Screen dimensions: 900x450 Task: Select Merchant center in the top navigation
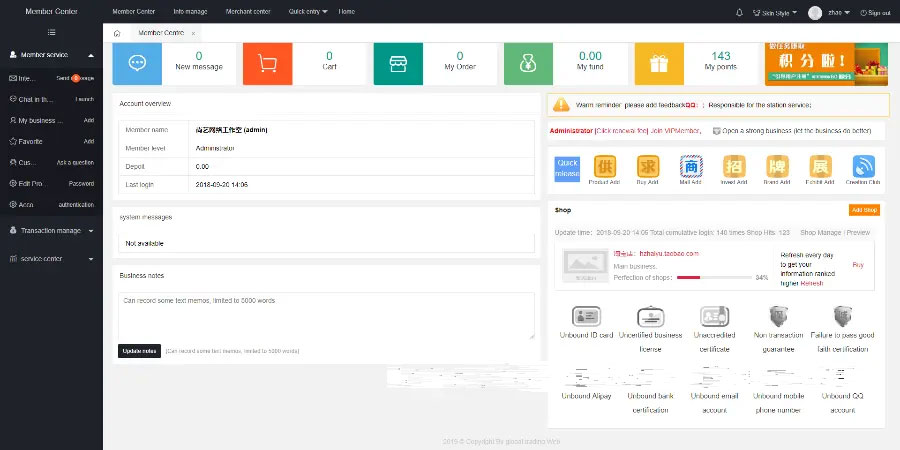247,11
